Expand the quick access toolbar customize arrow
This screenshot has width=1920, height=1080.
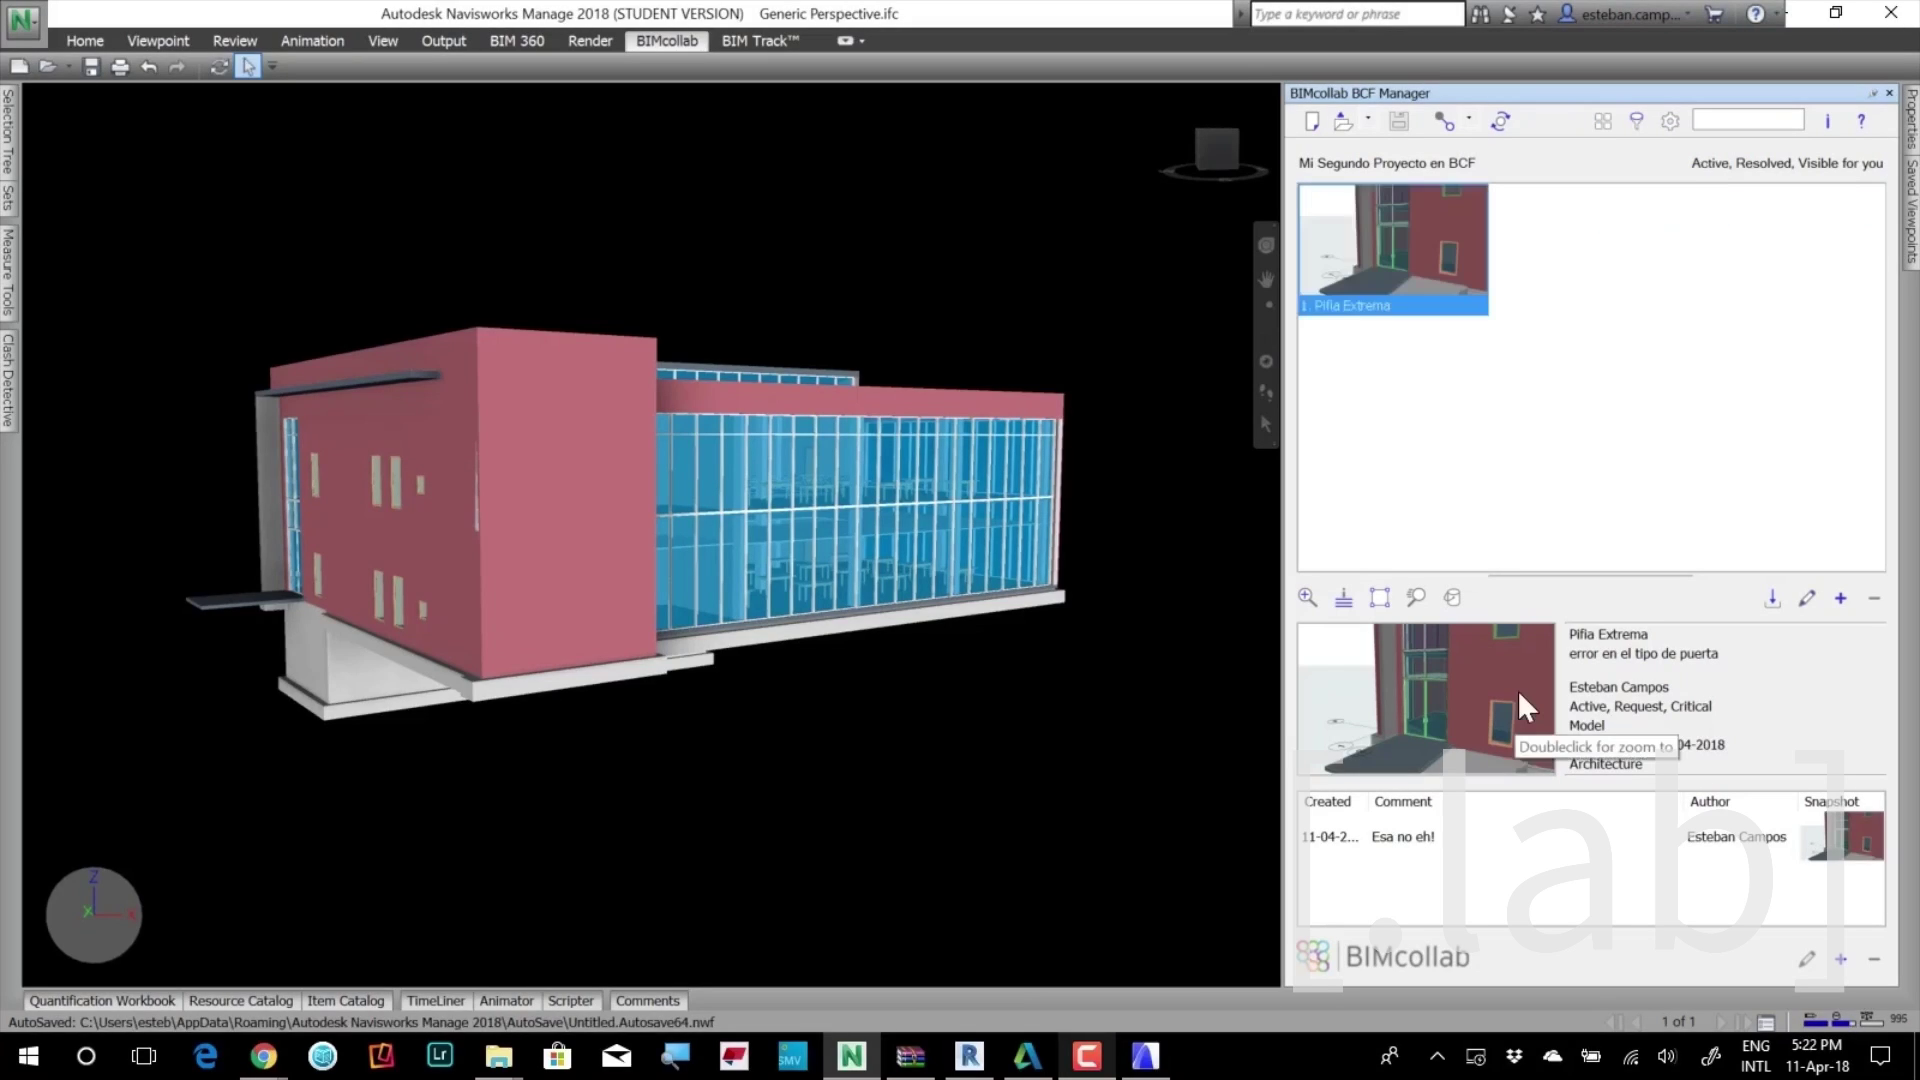pyautogui.click(x=272, y=67)
